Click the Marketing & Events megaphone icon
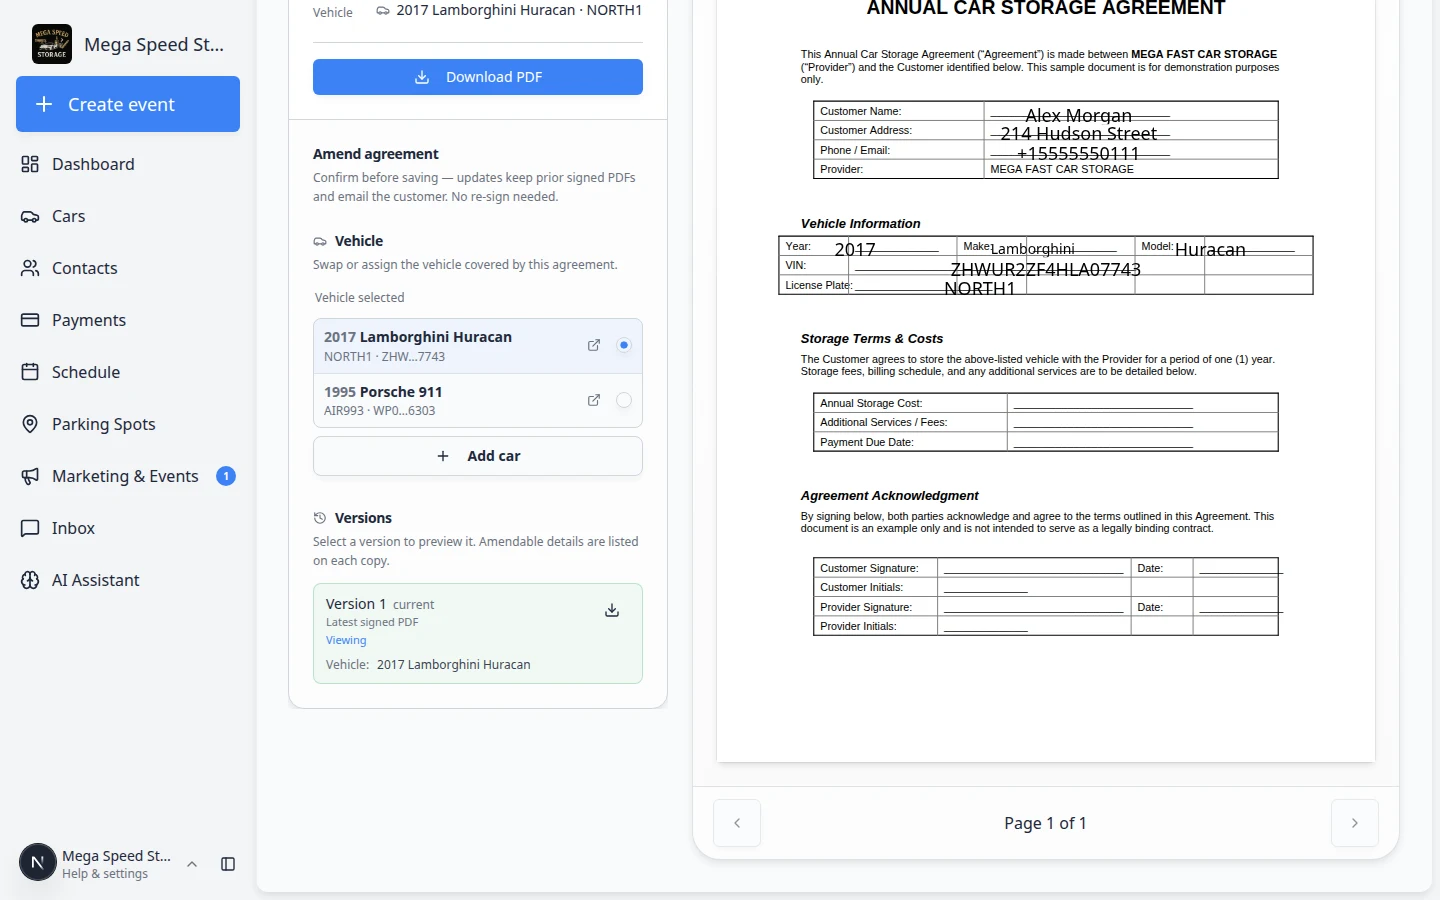Image resolution: width=1440 pixels, height=900 pixels. pos(30,476)
